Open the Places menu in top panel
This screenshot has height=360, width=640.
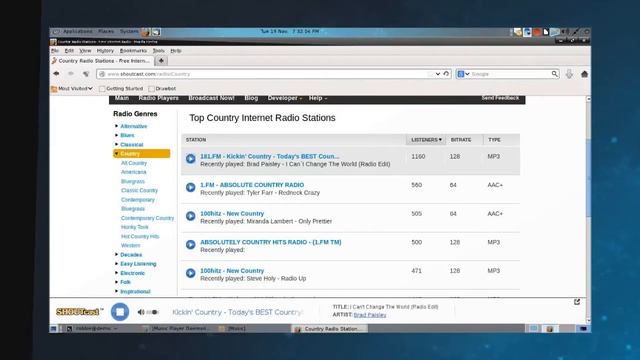106,31
